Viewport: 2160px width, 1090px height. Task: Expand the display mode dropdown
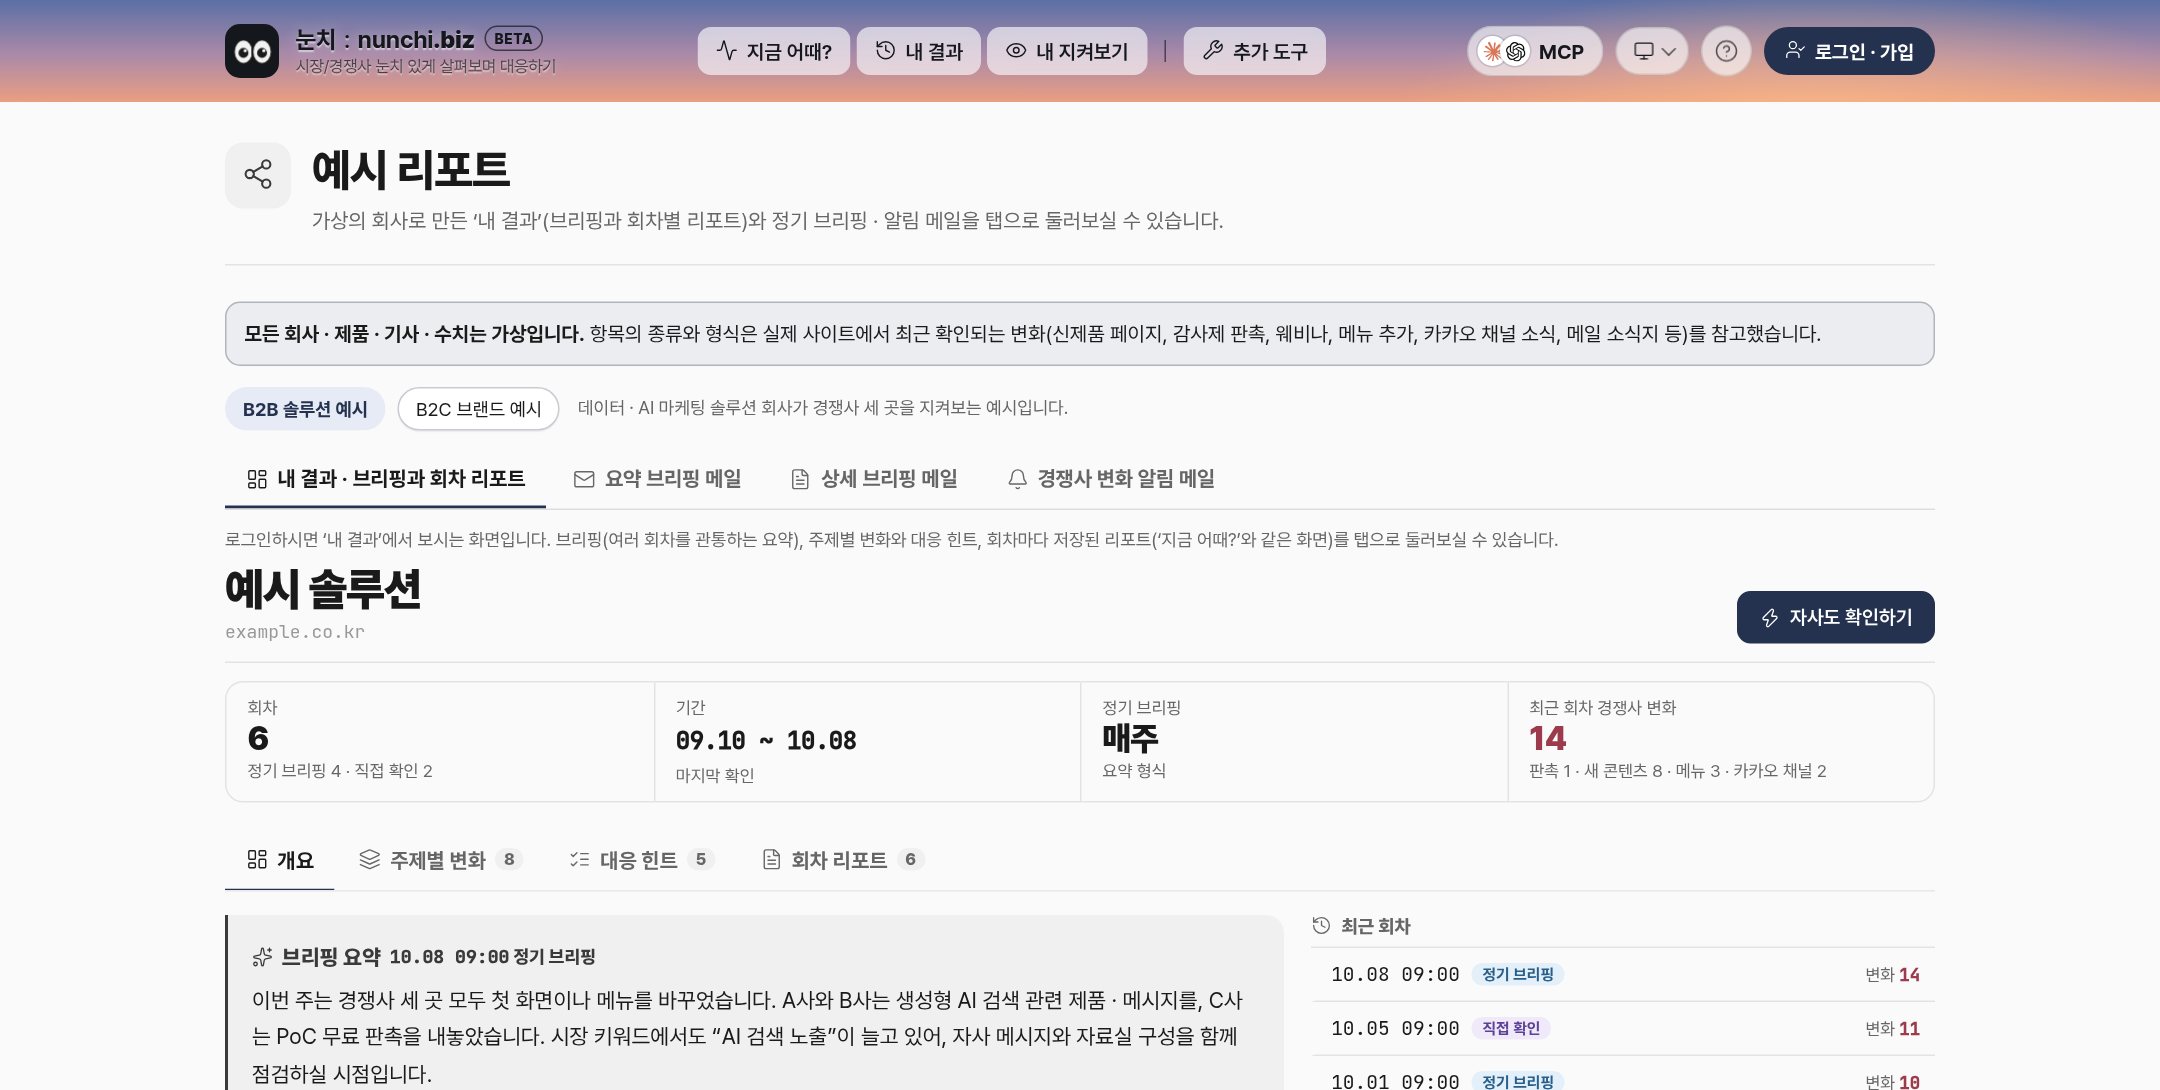point(1652,51)
